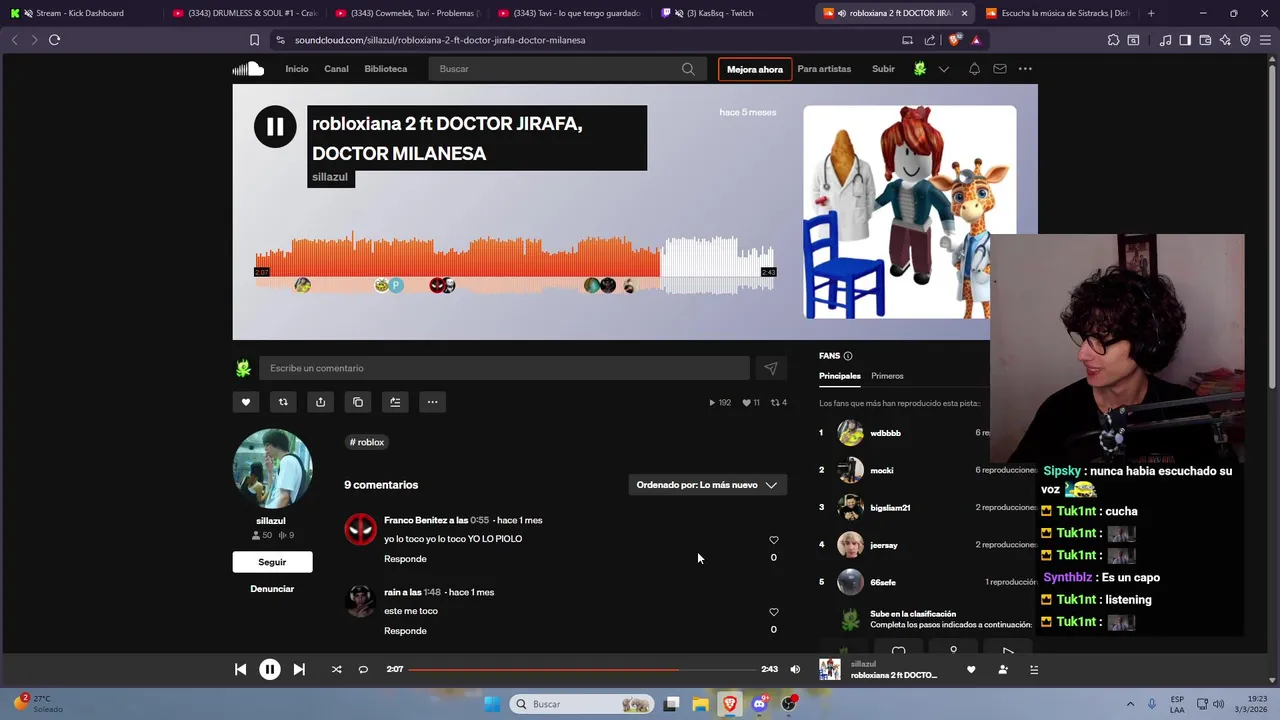
Task: Bookmark this page icon
Action: coord(254,40)
